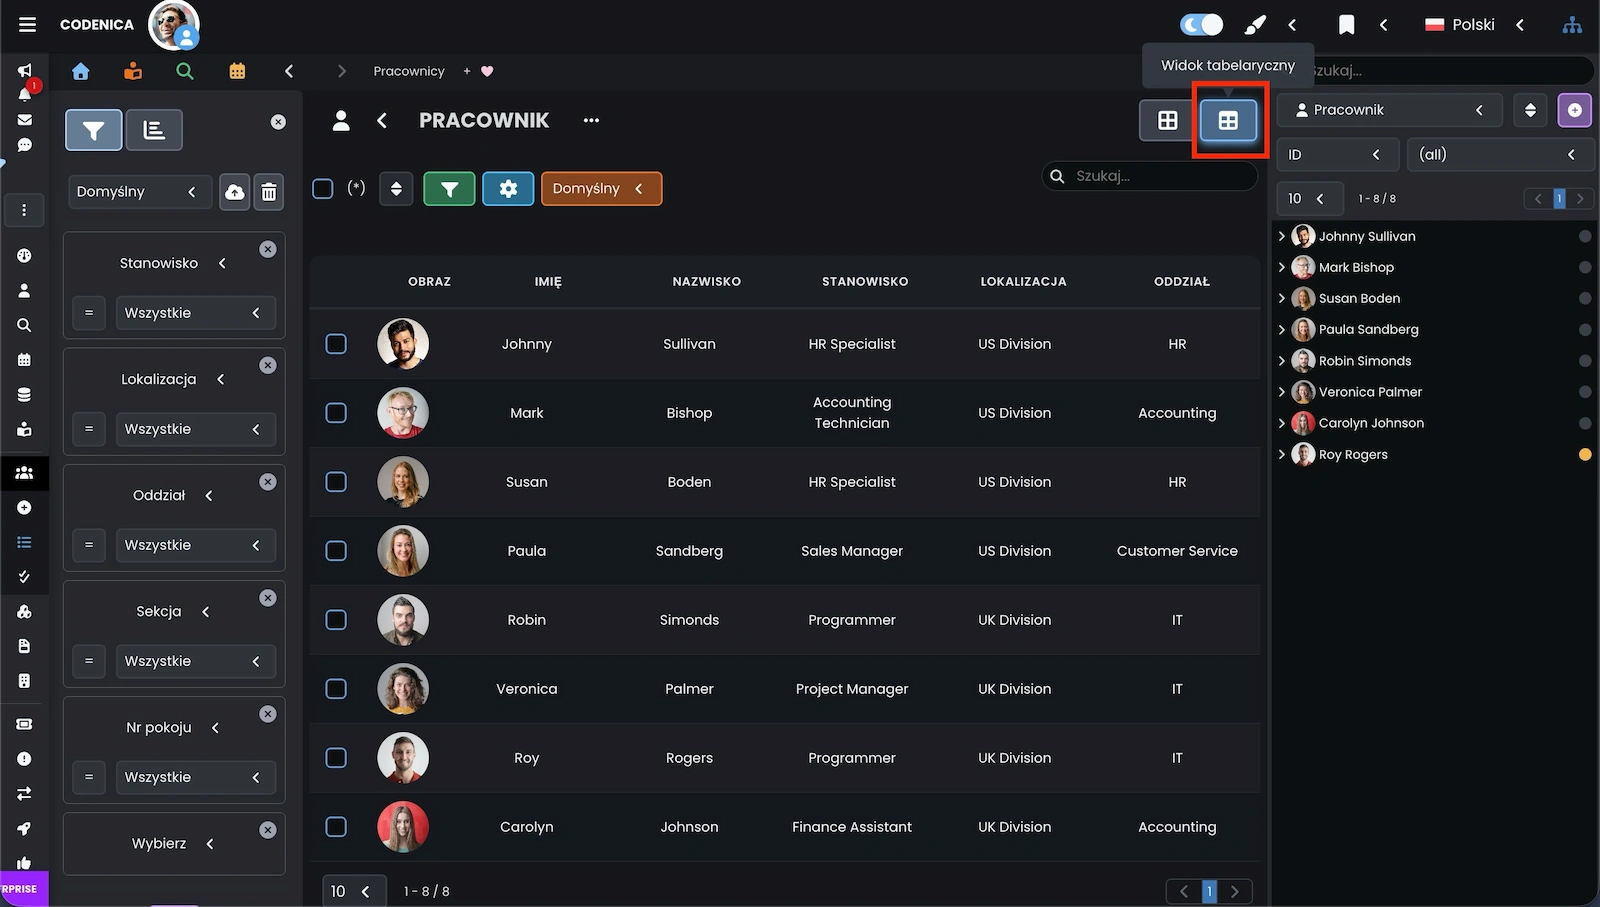
Task: Click the organization chart icon top right
Action: point(1572,25)
